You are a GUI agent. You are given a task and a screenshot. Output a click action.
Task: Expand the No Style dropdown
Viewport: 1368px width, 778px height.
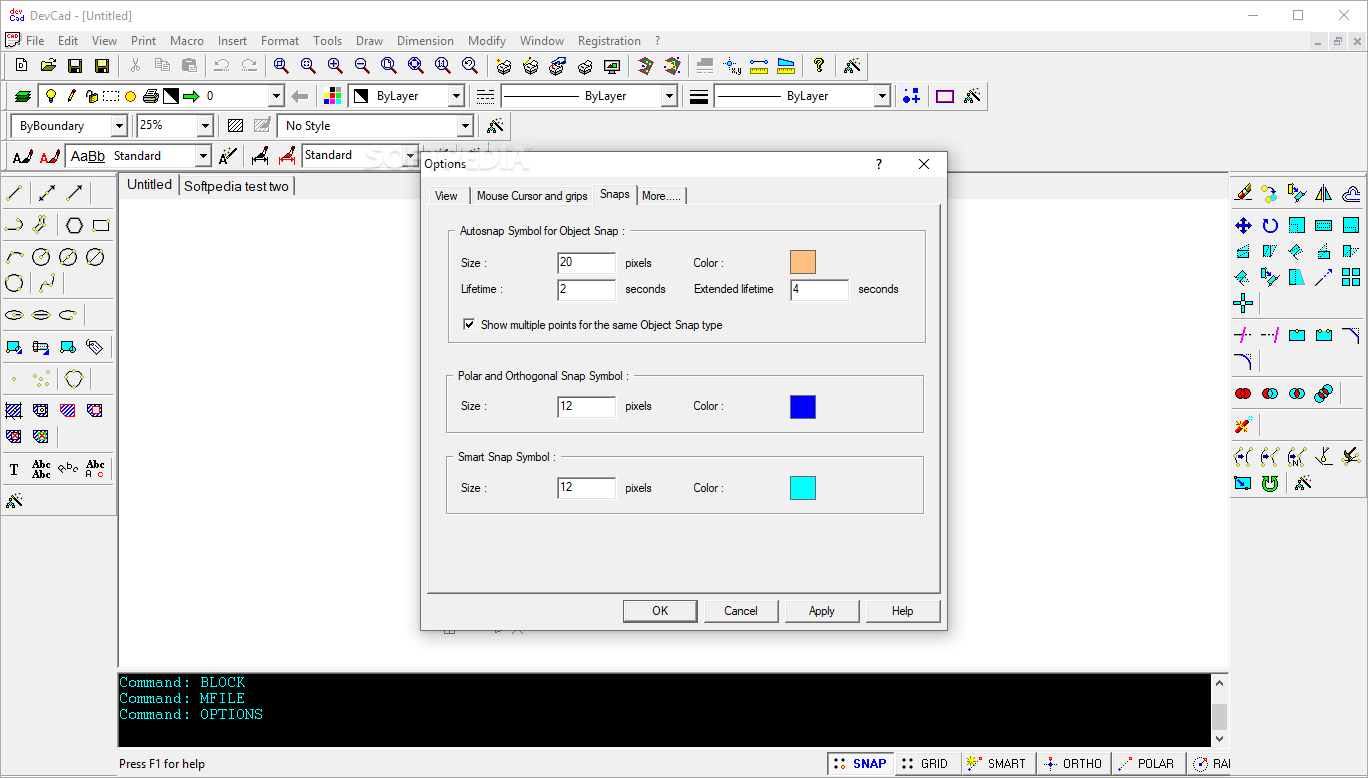click(x=464, y=126)
